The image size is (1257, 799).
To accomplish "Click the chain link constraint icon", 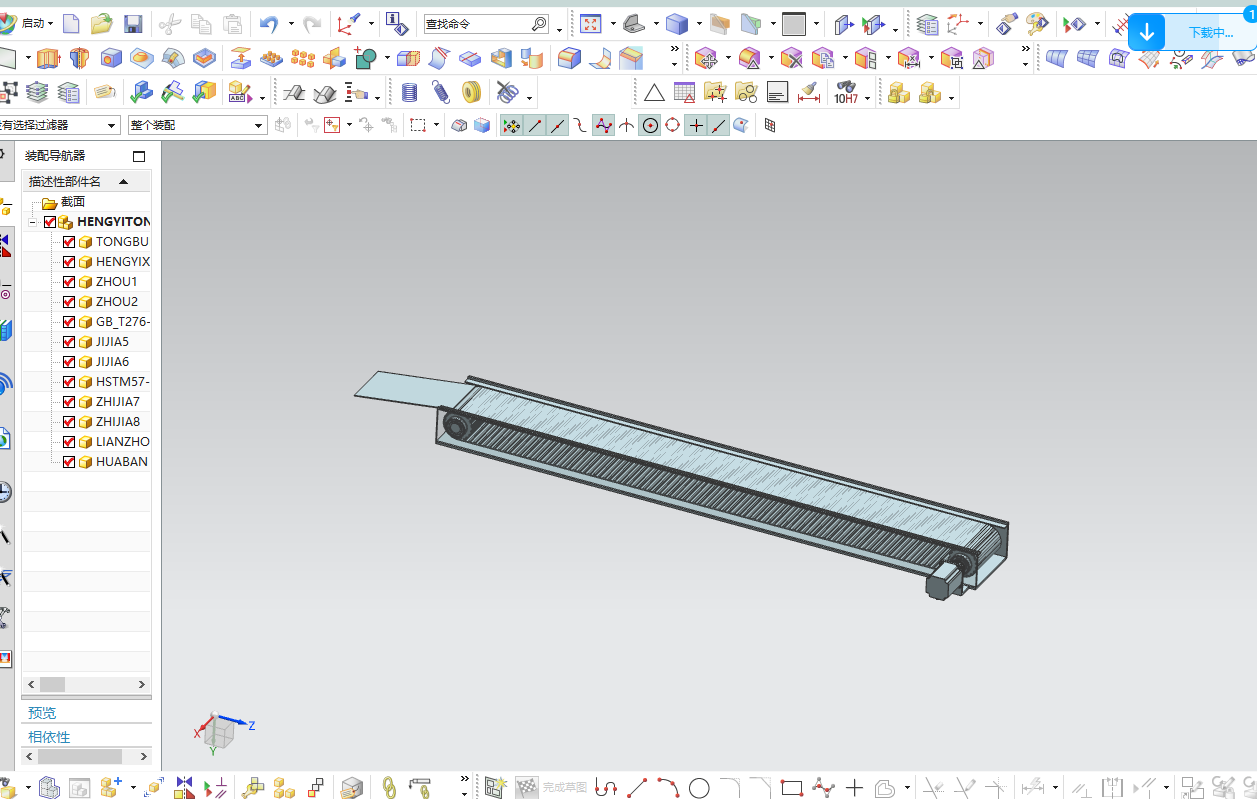I will (x=389, y=788).
